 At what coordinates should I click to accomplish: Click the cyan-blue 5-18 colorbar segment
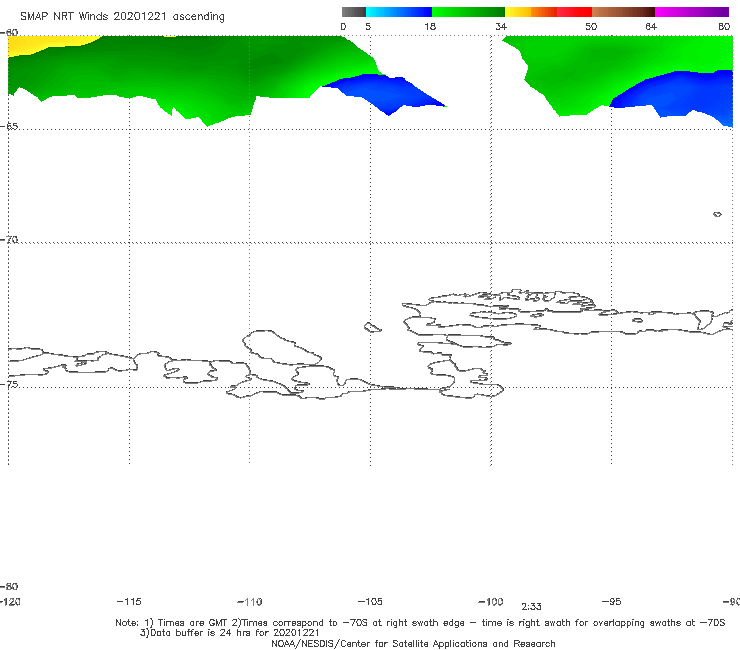(x=399, y=12)
